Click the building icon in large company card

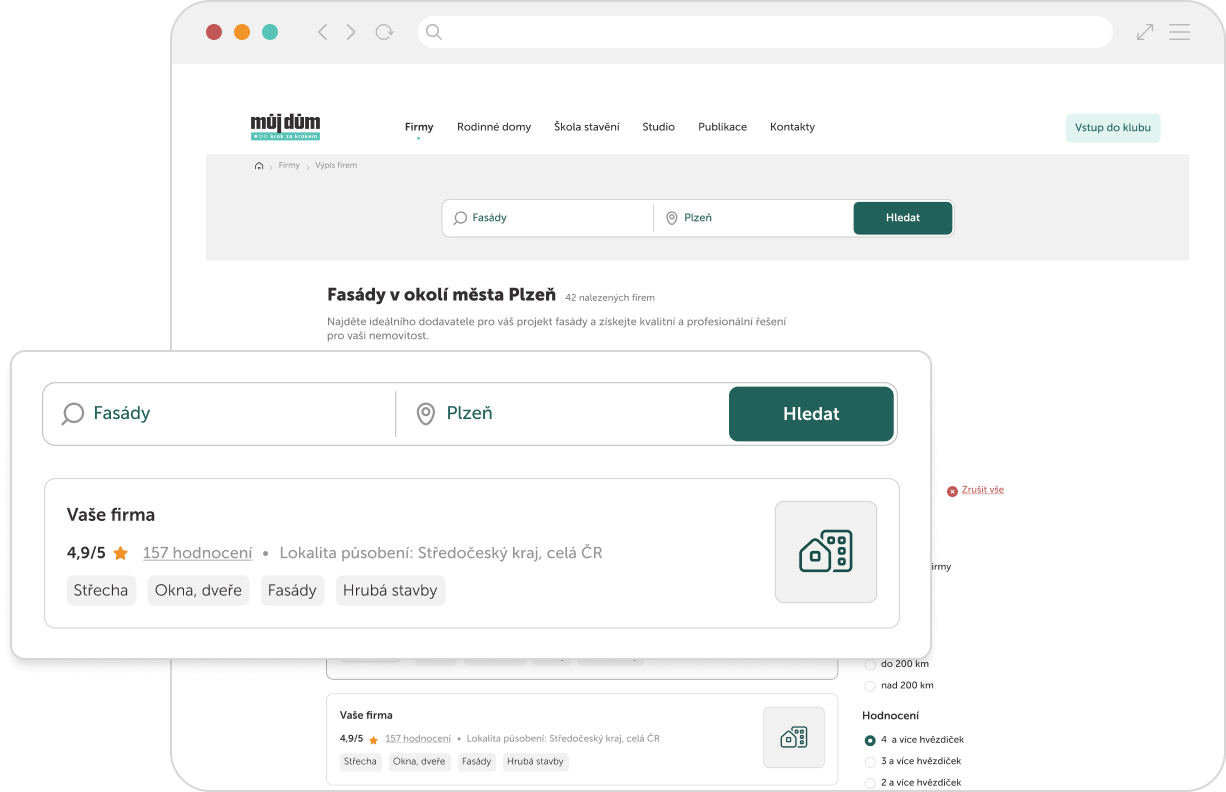[x=825, y=552]
